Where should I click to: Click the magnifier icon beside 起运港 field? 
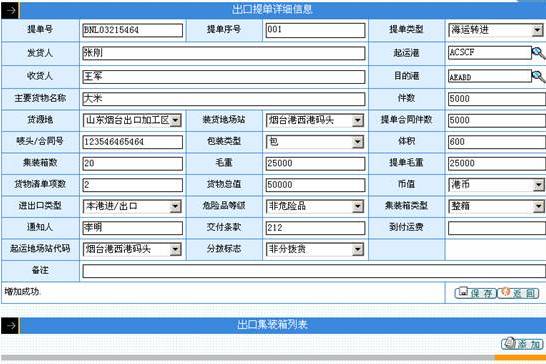[538, 53]
